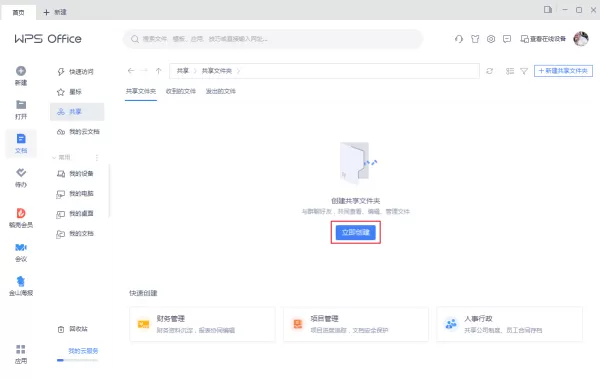The image size is (600, 379).
Task: Open the 金山海报 poster icon
Action: 21,281
